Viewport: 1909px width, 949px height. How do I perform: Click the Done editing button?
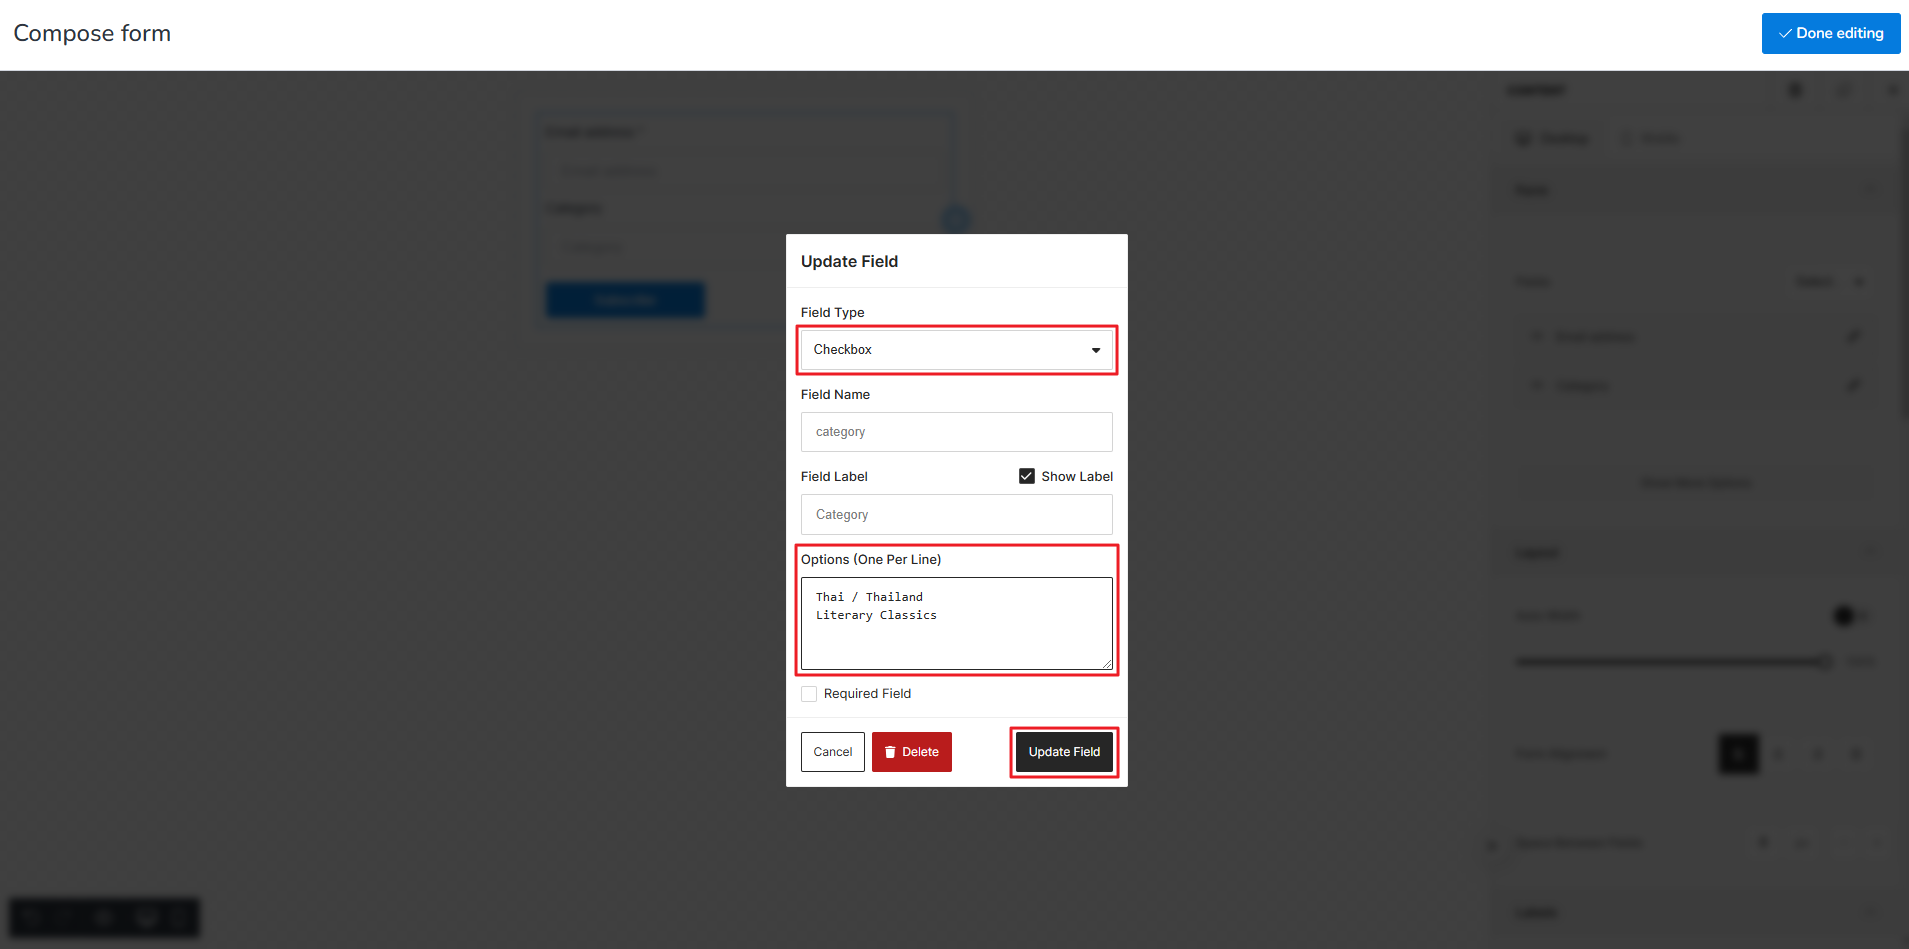click(1830, 33)
